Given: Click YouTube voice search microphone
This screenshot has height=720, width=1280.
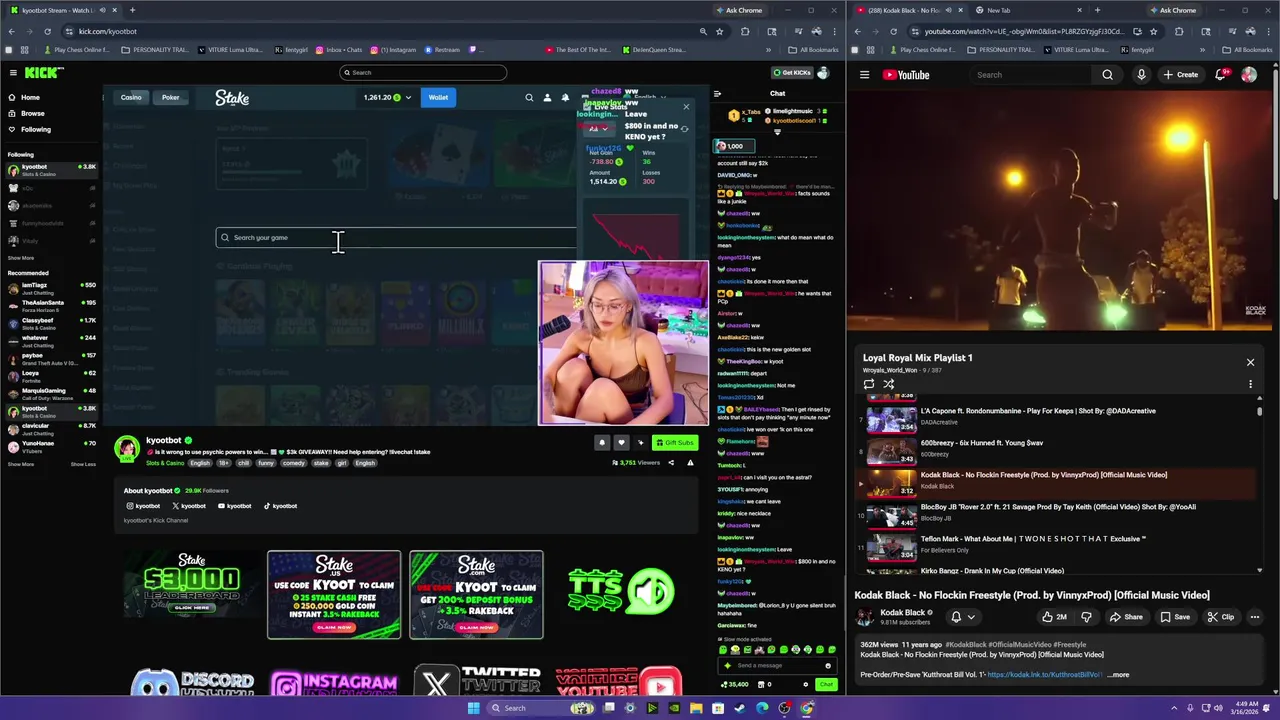Looking at the screenshot, I should [1141, 75].
